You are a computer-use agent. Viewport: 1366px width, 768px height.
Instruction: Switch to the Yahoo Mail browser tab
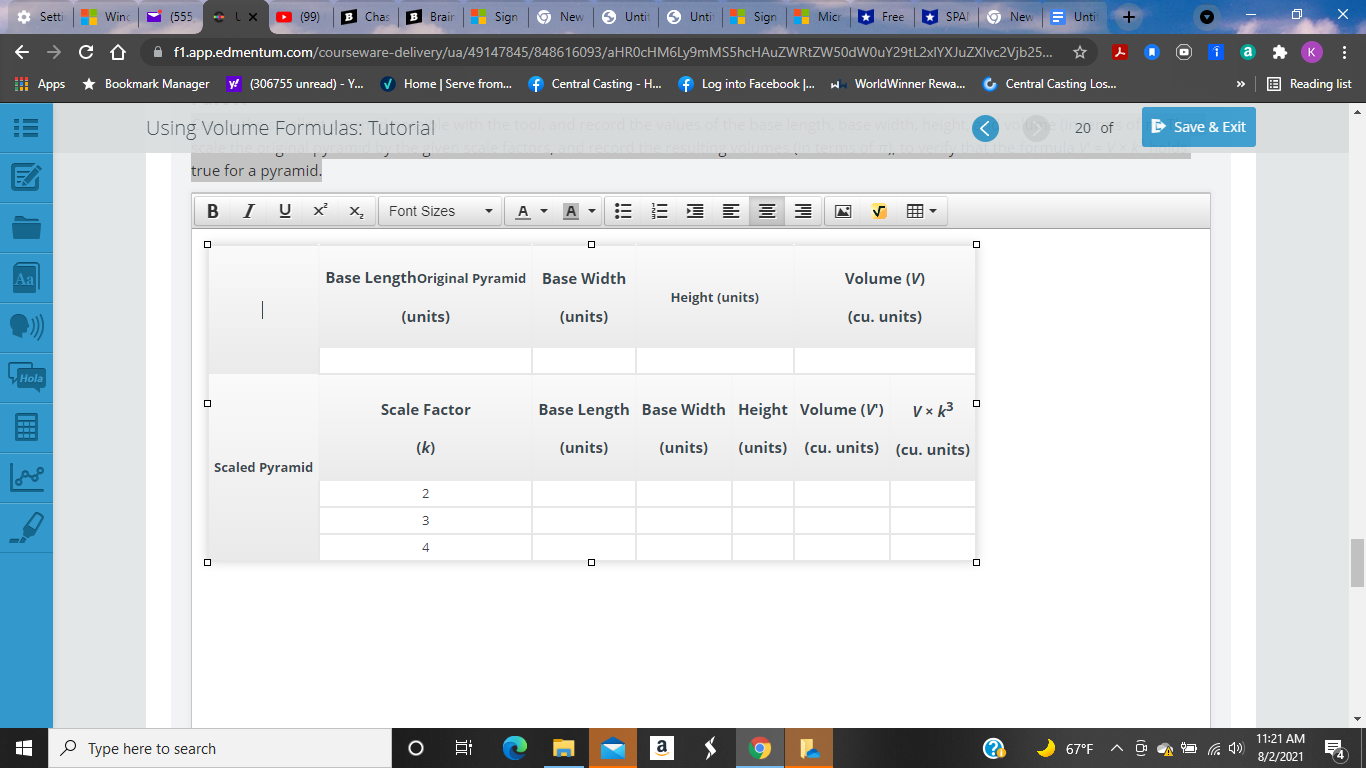(x=168, y=17)
